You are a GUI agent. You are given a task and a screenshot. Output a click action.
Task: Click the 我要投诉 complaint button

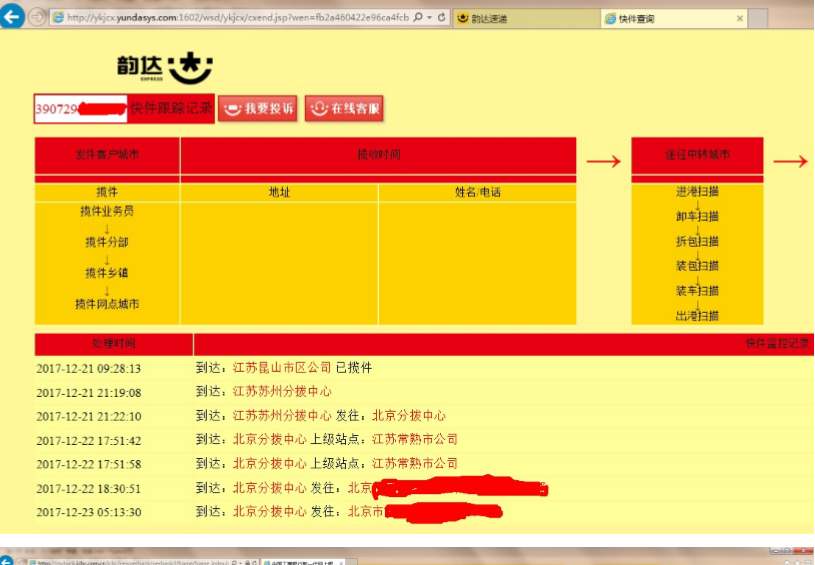(x=258, y=109)
